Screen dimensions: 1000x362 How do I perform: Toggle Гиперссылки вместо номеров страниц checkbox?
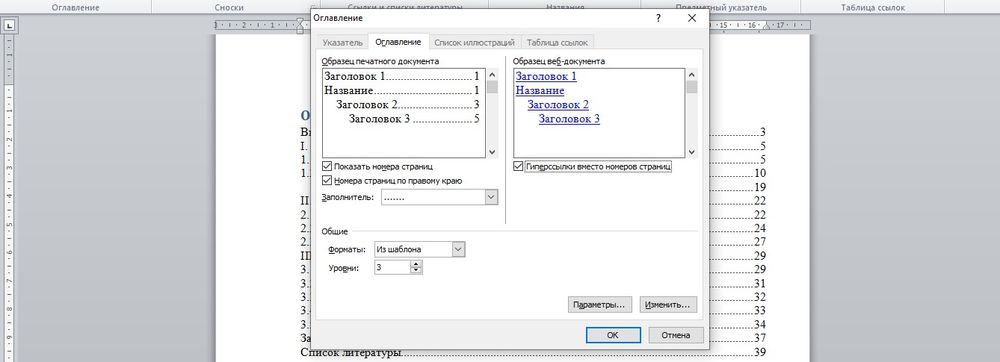[518, 166]
